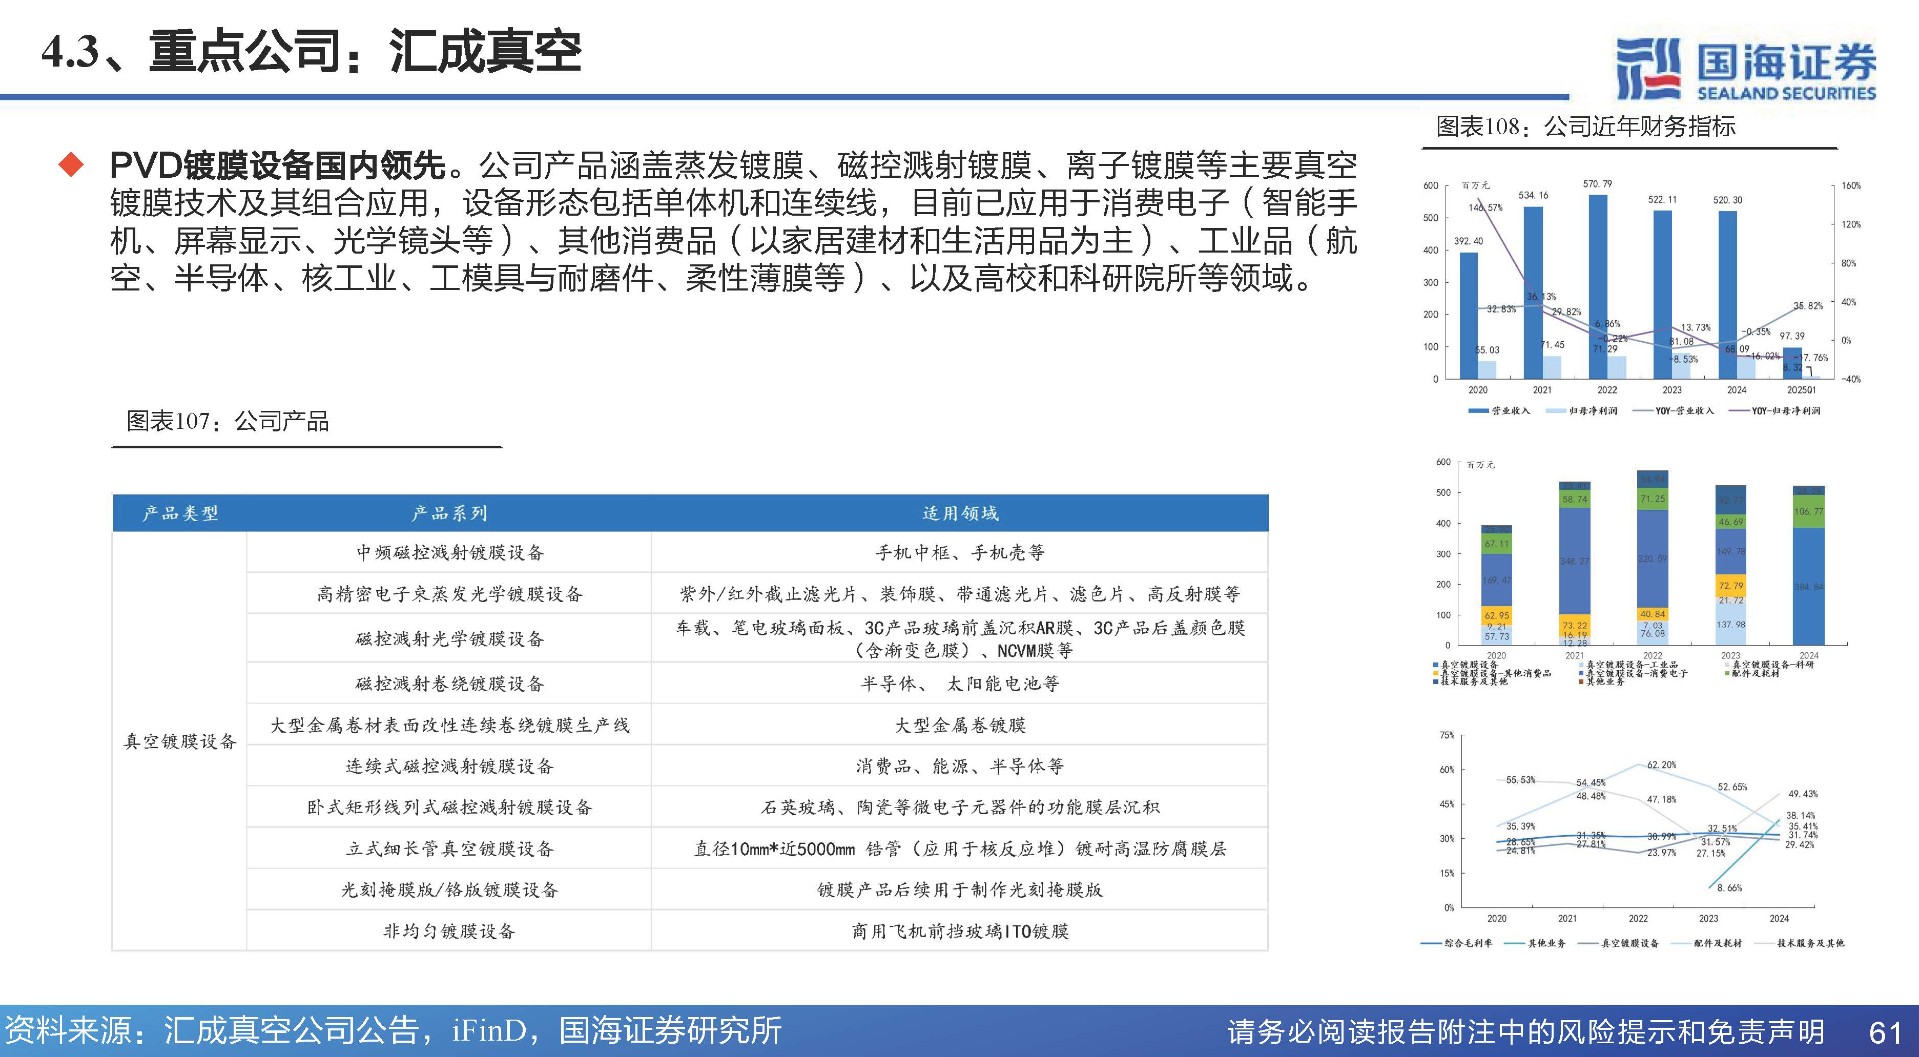
Task: Click the 真空镀膜设备 category cell
Action: coord(180,741)
